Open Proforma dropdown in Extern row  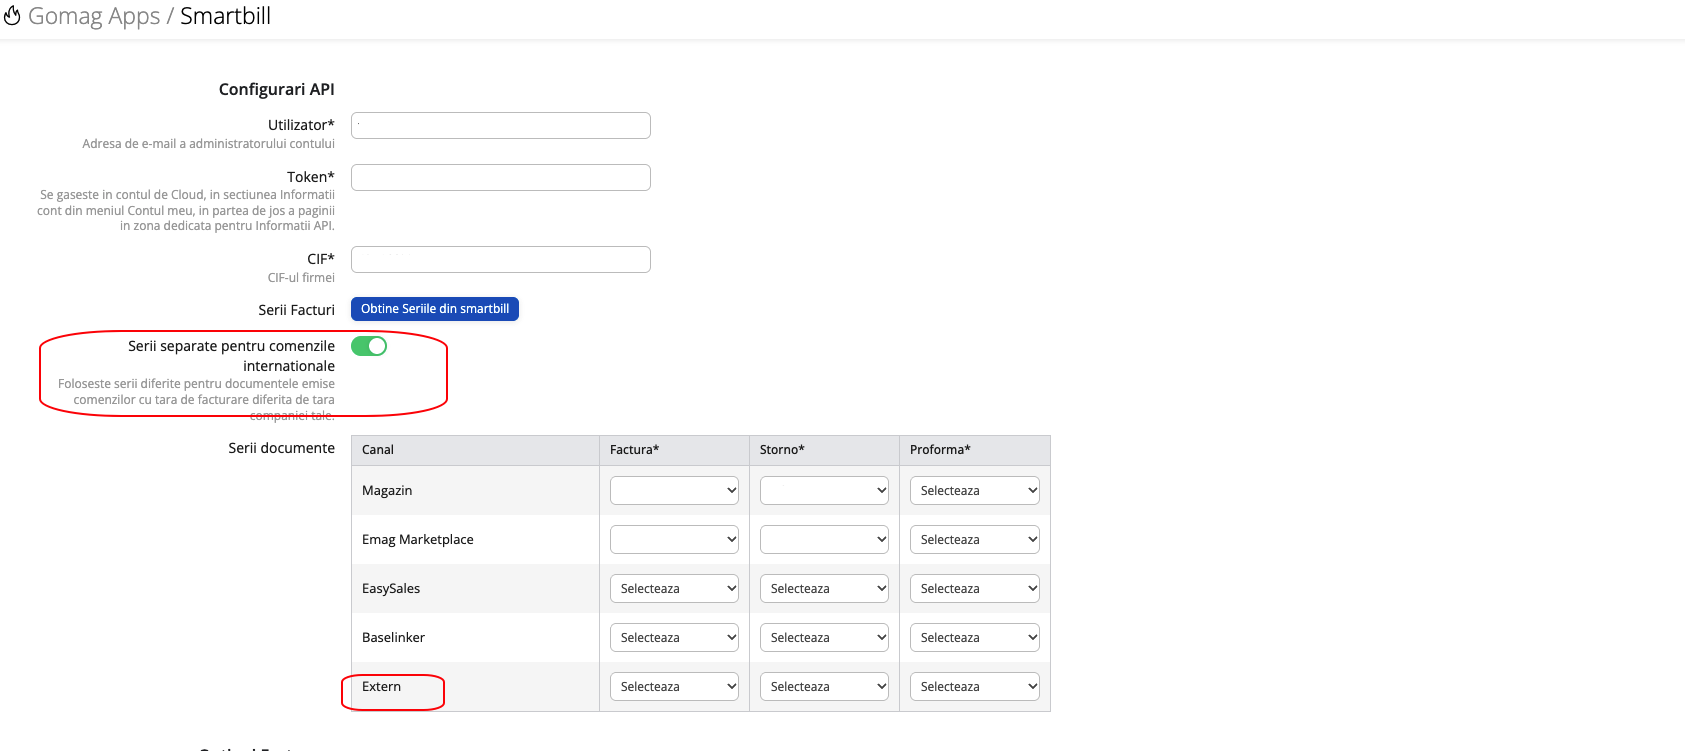(975, 687)
